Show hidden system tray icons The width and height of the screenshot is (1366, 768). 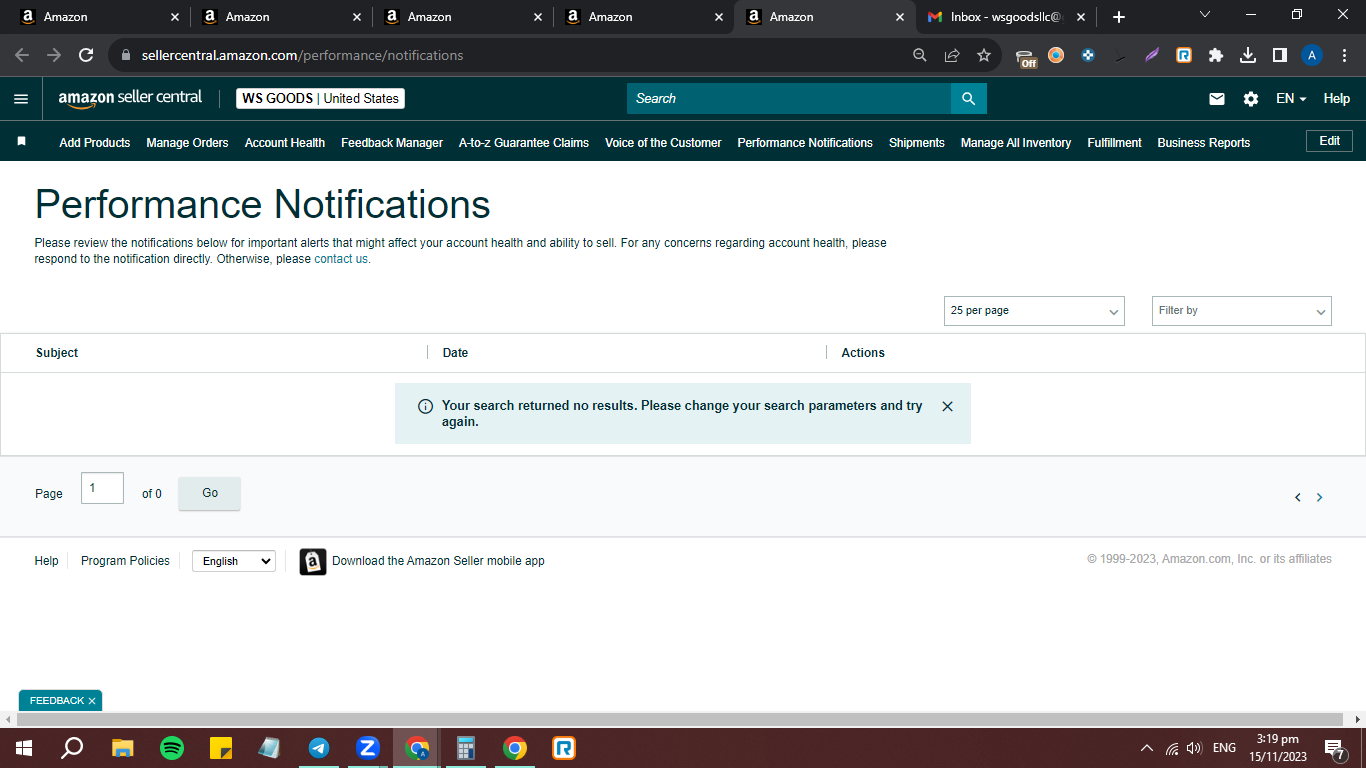coord(1146,748)
